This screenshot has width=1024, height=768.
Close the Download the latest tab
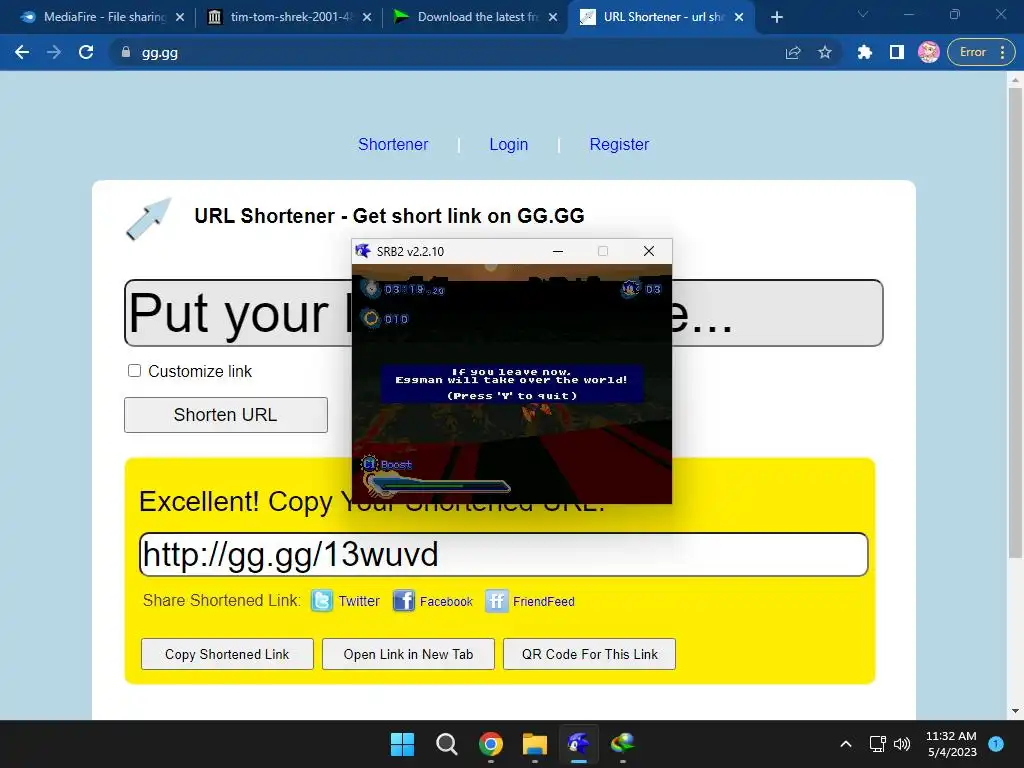click(552, 17)
